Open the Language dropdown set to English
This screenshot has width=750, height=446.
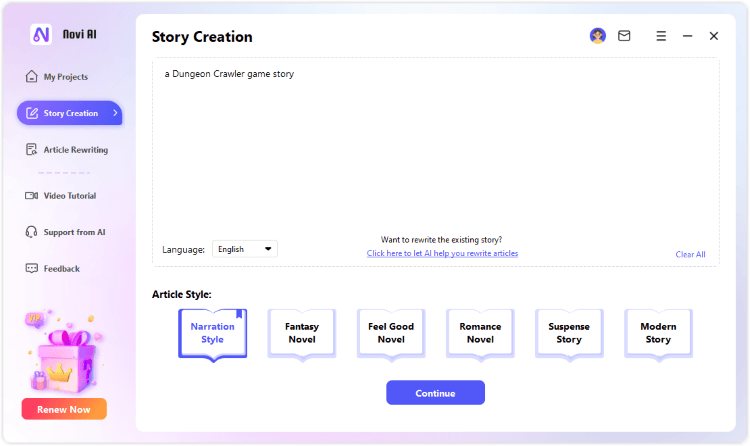tap(244, 249)
